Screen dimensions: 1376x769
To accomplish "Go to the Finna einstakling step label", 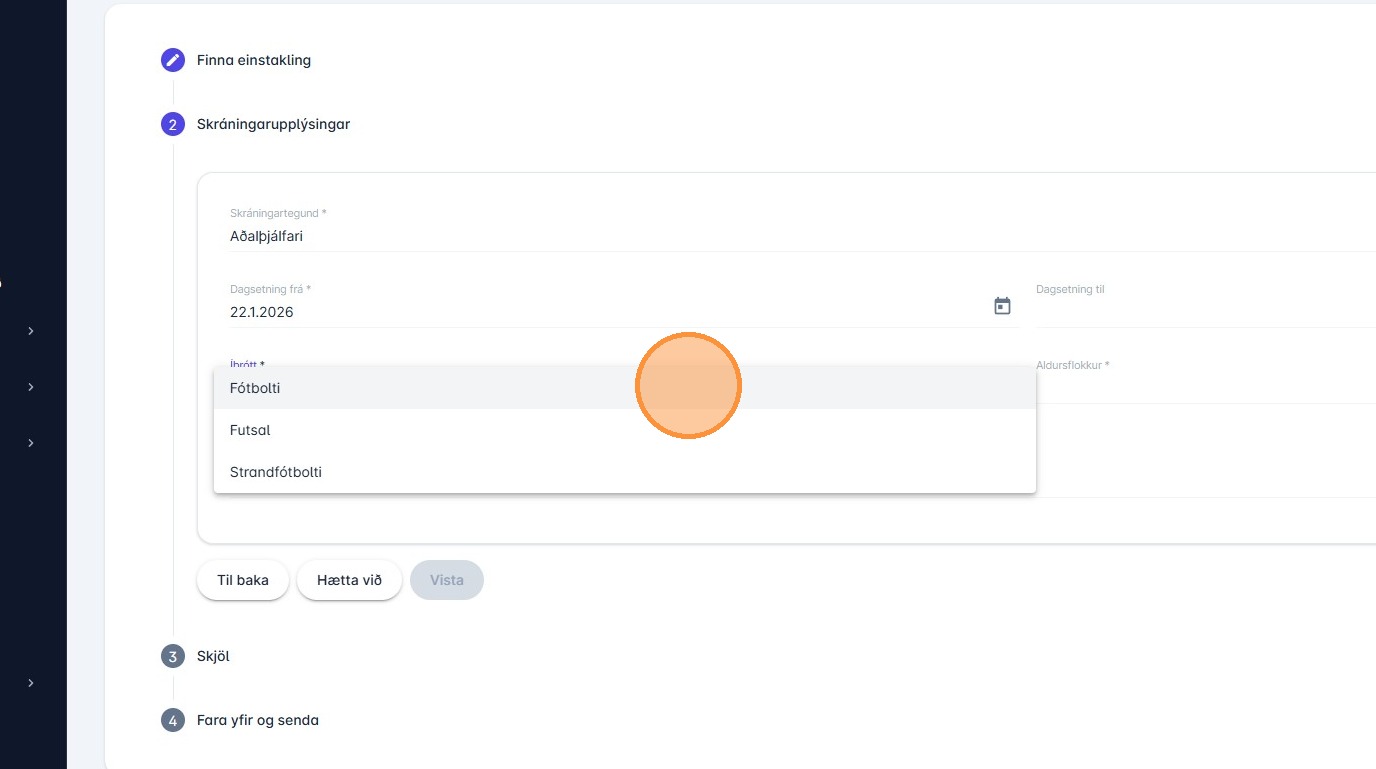I will [254, 60].
